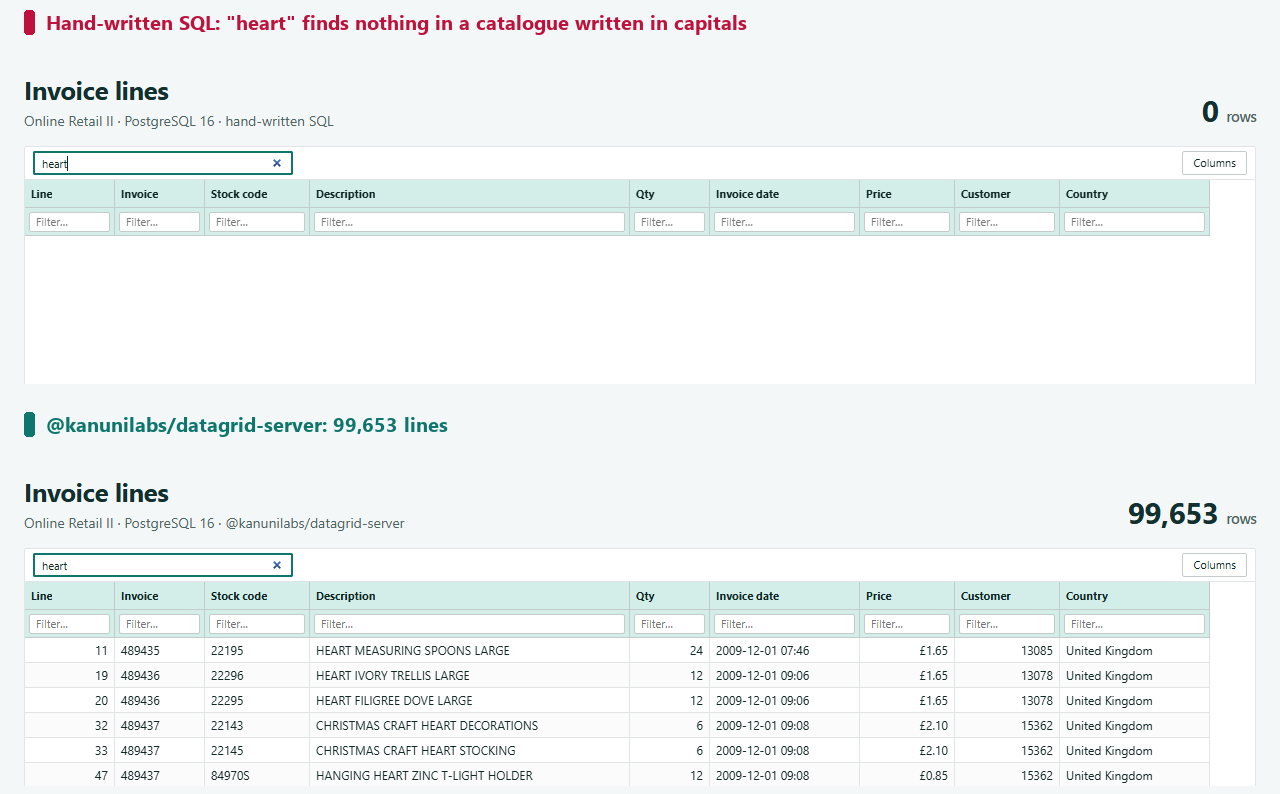Sort by Price header in datagrid-server grid
The image size is (1280, 794).
coord(907,596)
